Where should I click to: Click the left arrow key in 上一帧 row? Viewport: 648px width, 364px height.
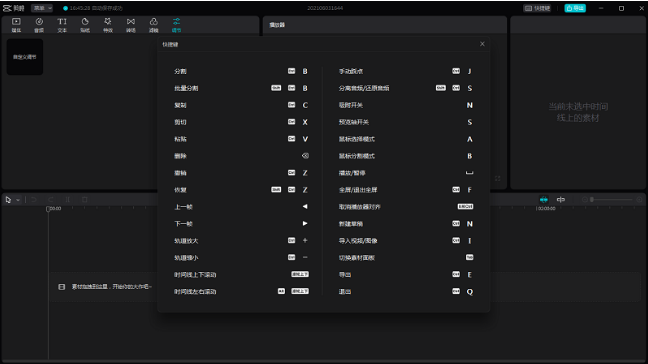[x=305, y=207]
